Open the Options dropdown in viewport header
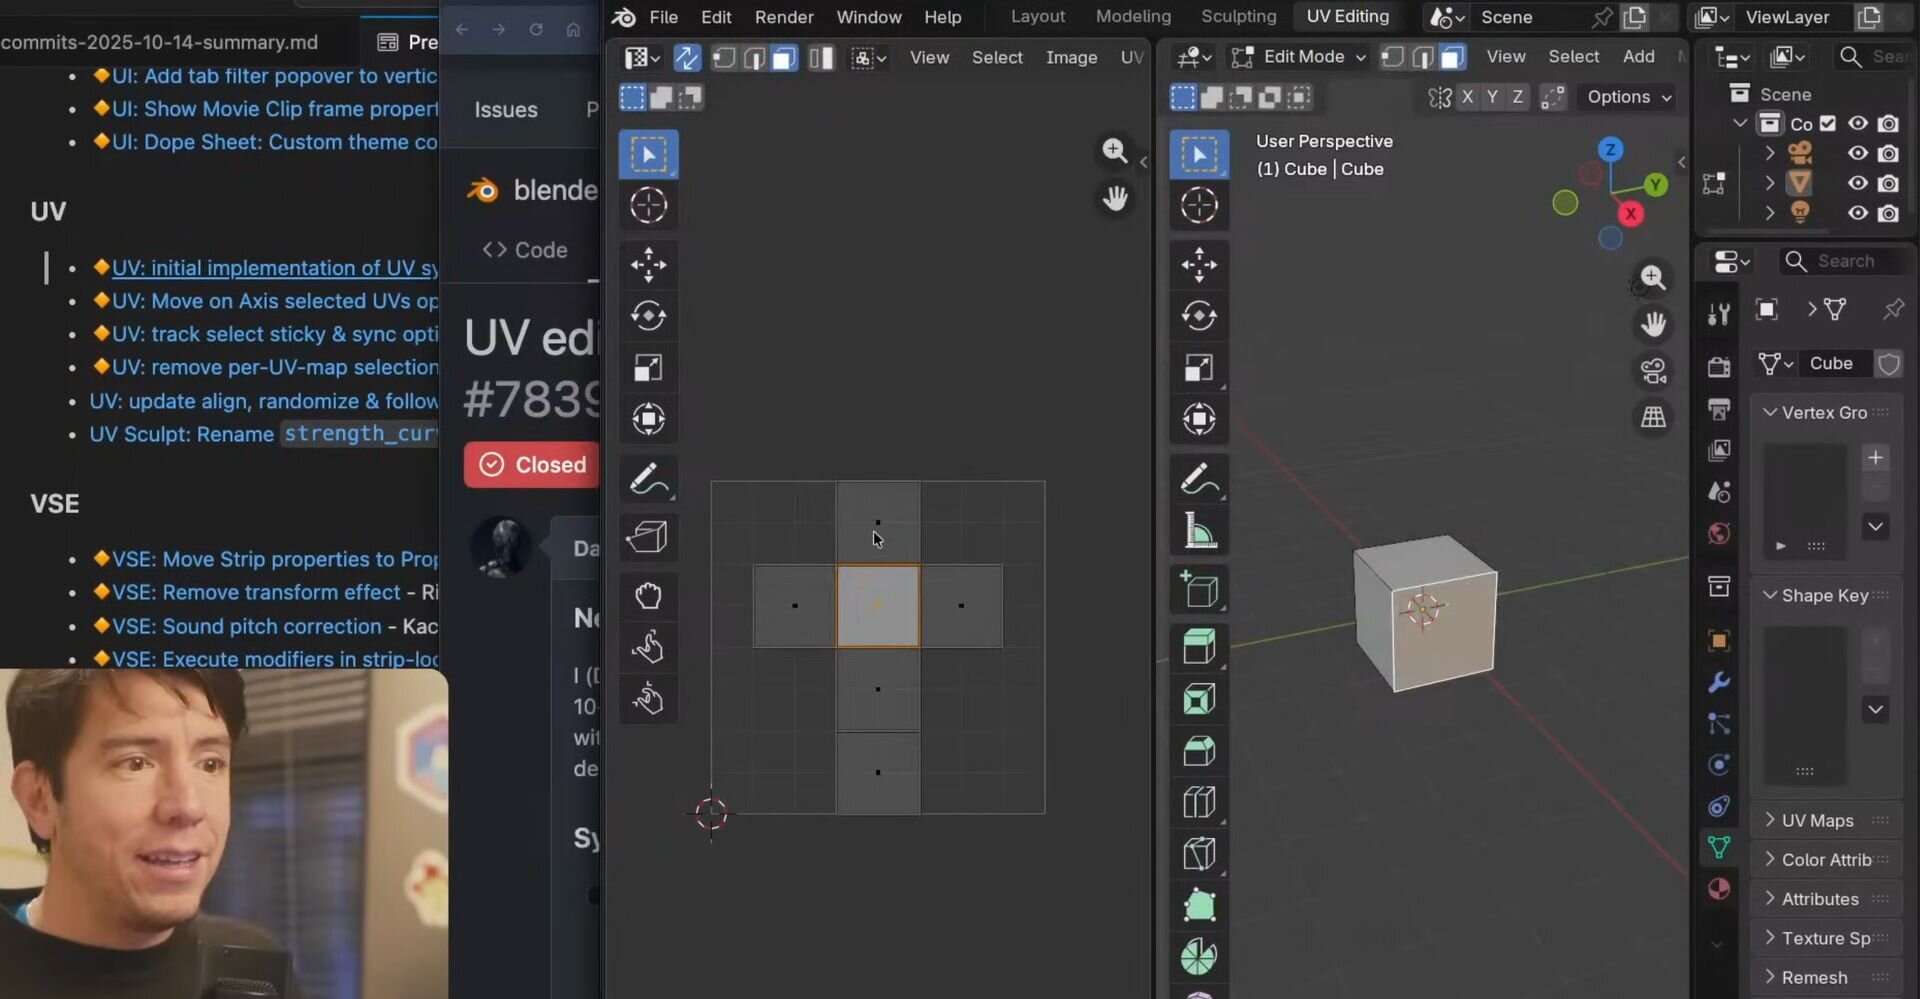The height and width of the screenshot is (999, 1920). click(x=1628, y=97)
